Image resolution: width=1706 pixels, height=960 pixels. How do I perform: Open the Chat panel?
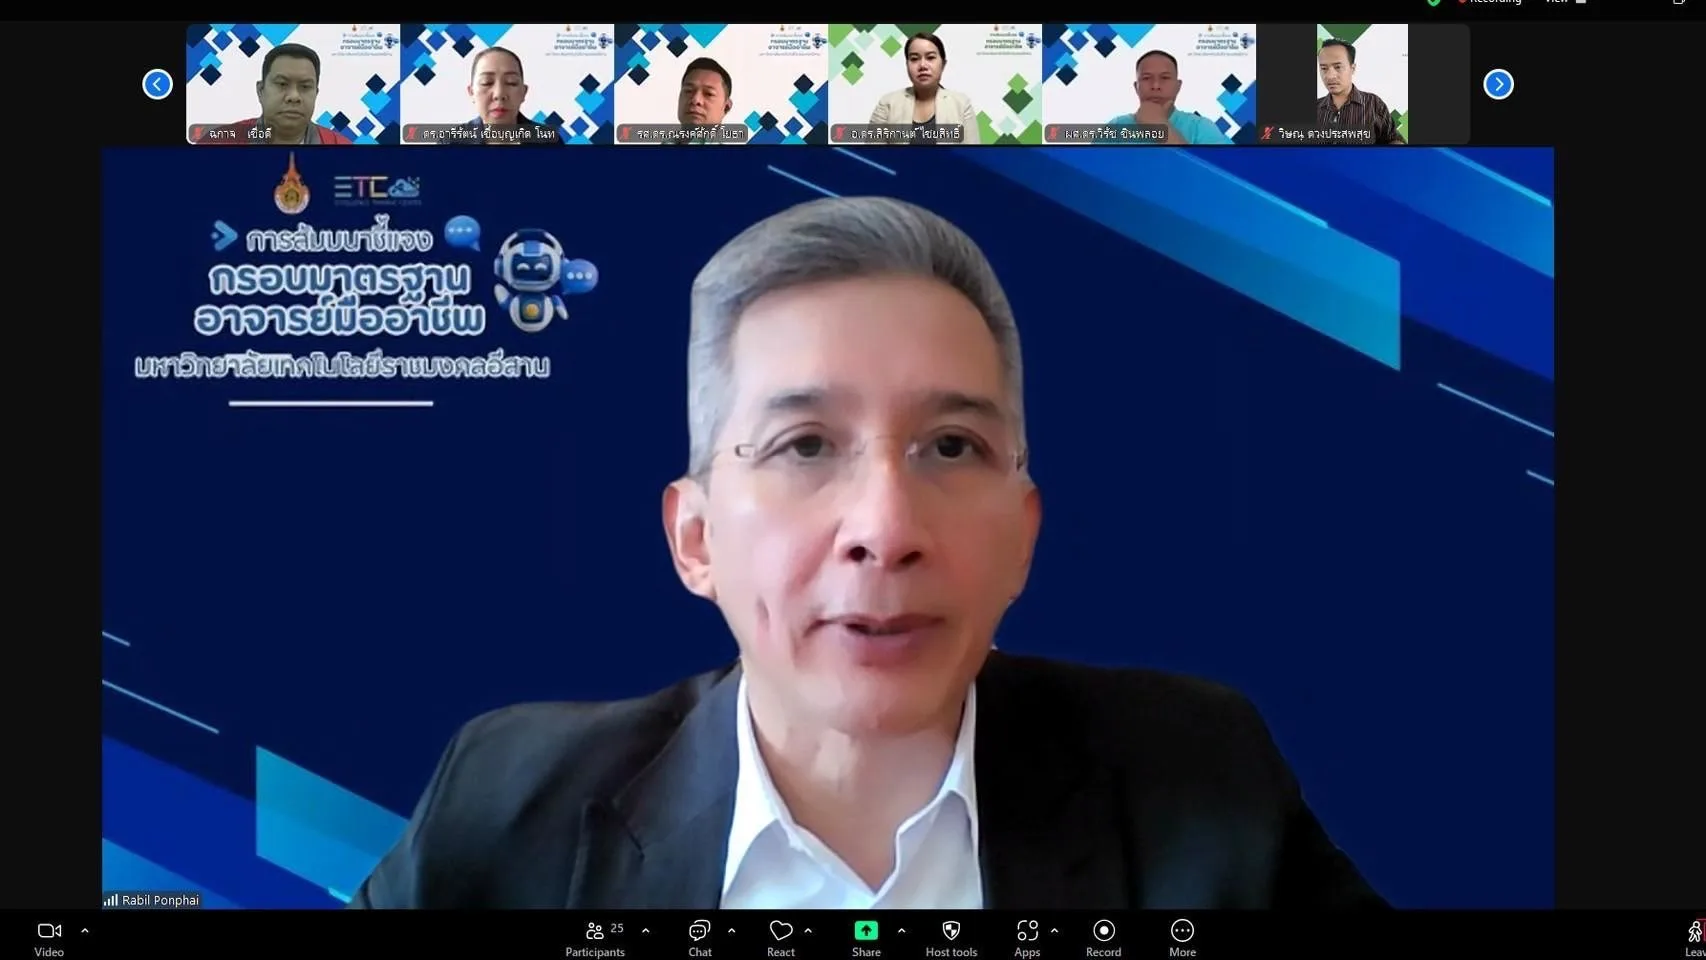click(x=699, y=937)
